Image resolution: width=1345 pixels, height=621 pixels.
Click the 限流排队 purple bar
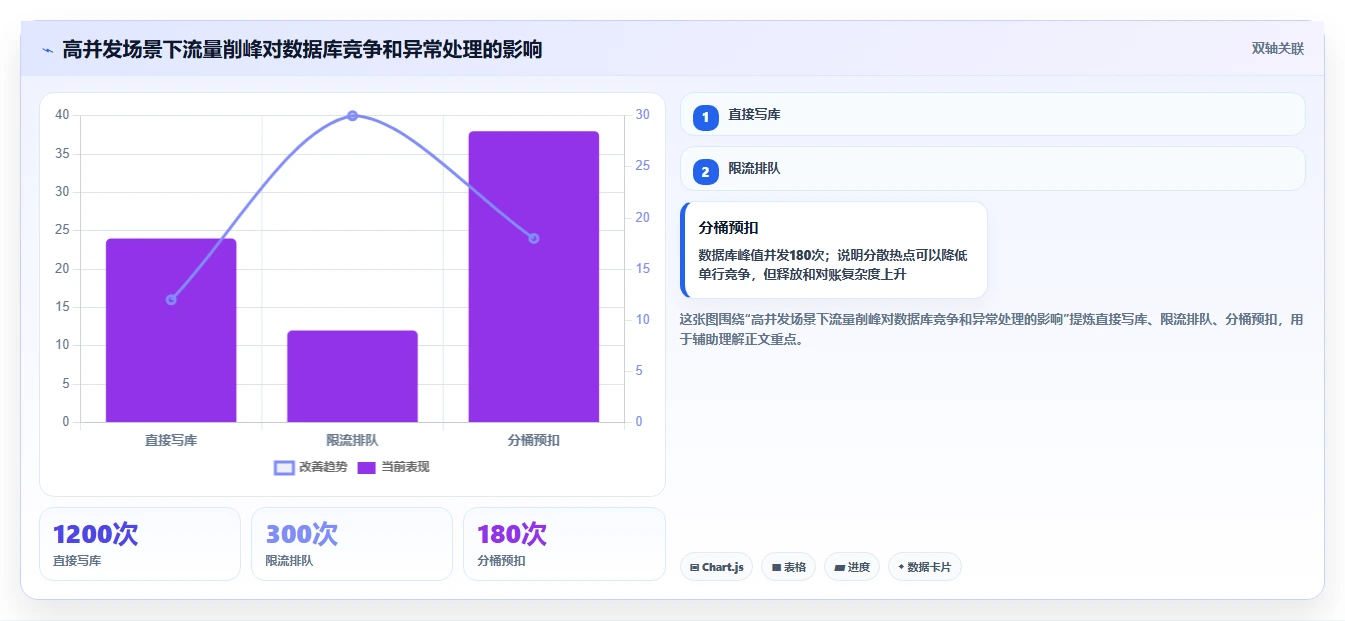(x=352, y=376)
